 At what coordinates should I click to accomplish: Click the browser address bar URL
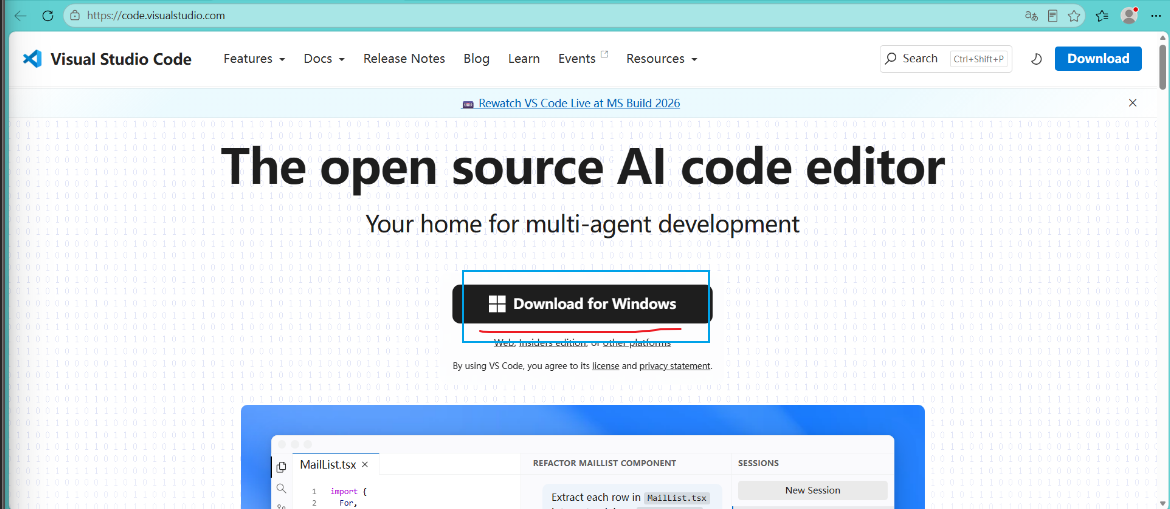156,15
